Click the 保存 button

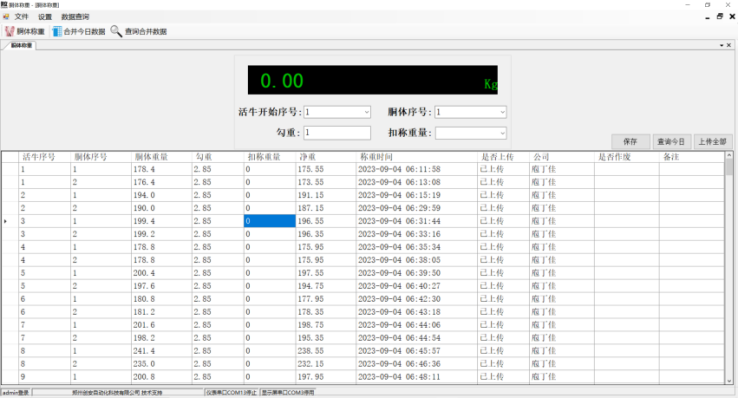point(630,141)
